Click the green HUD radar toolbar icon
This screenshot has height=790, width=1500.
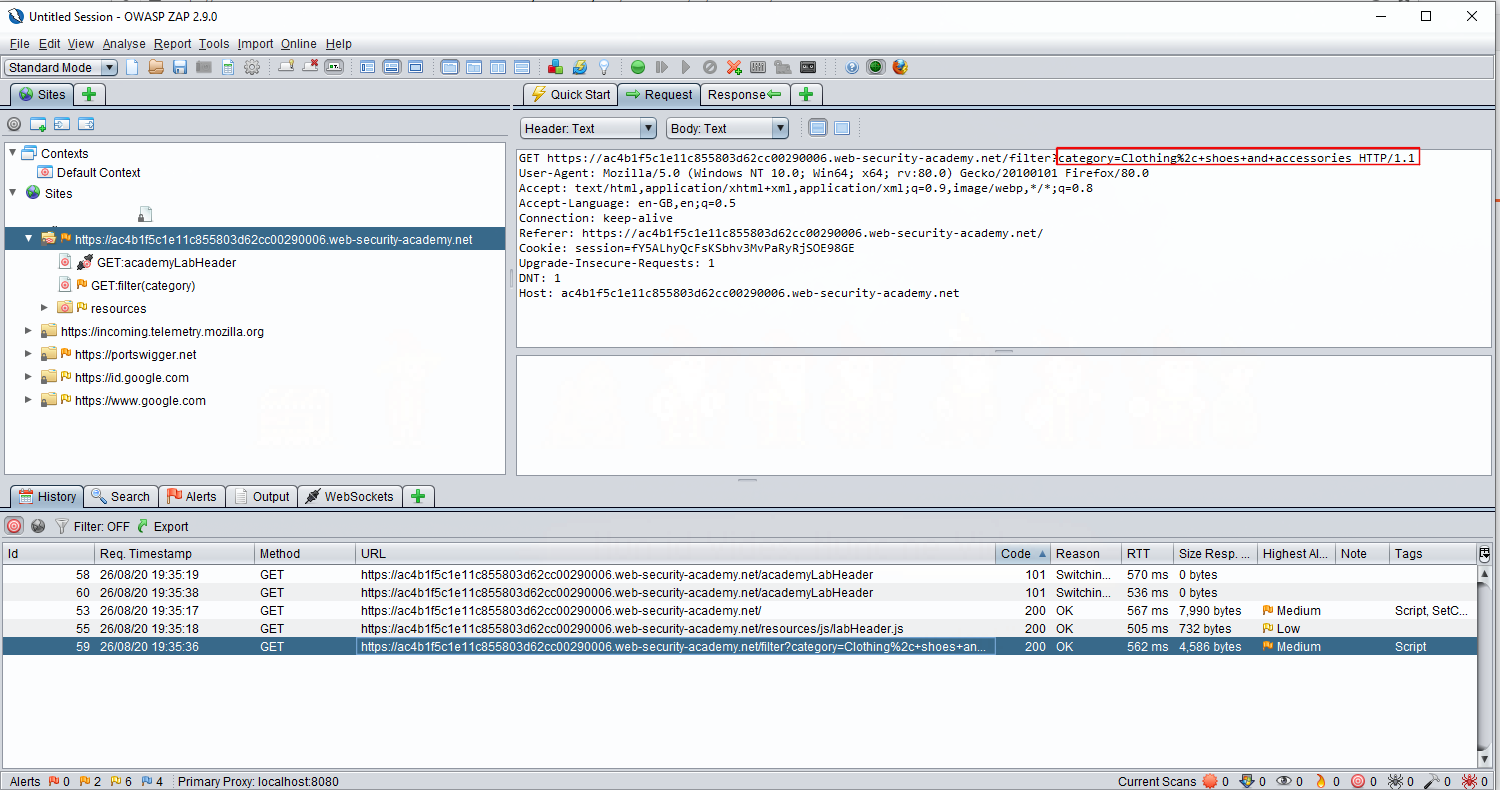coord(876,67)
